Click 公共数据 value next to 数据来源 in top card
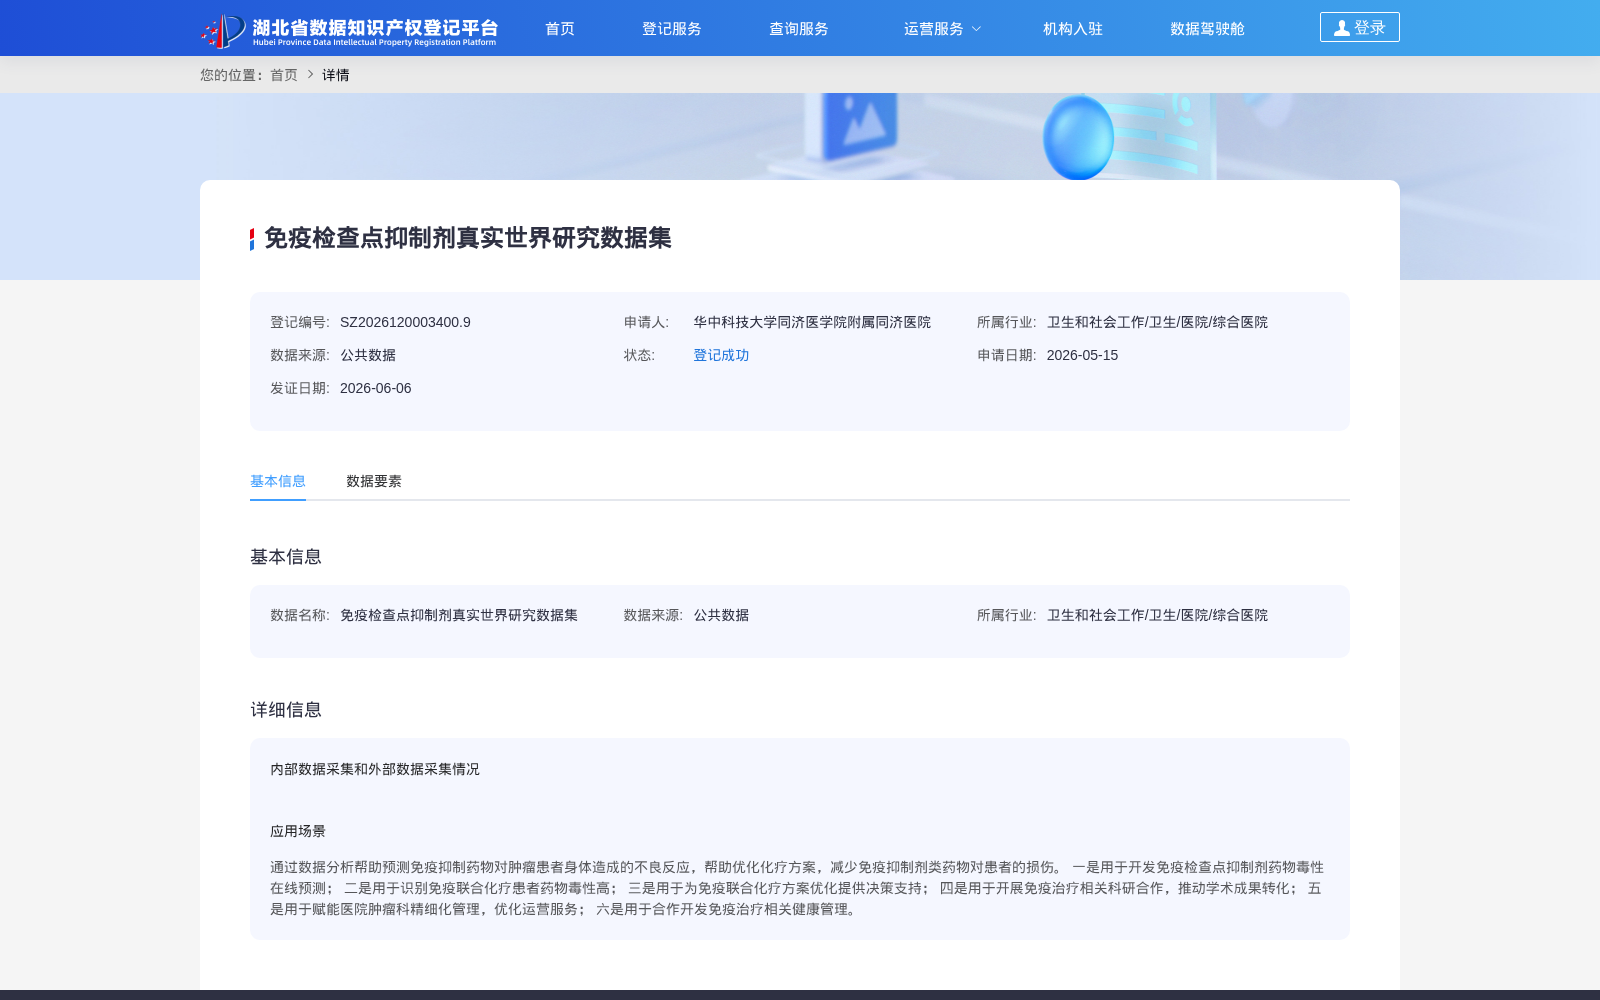The width and height of the screenshot is (1600, 1000). point(368,355)
